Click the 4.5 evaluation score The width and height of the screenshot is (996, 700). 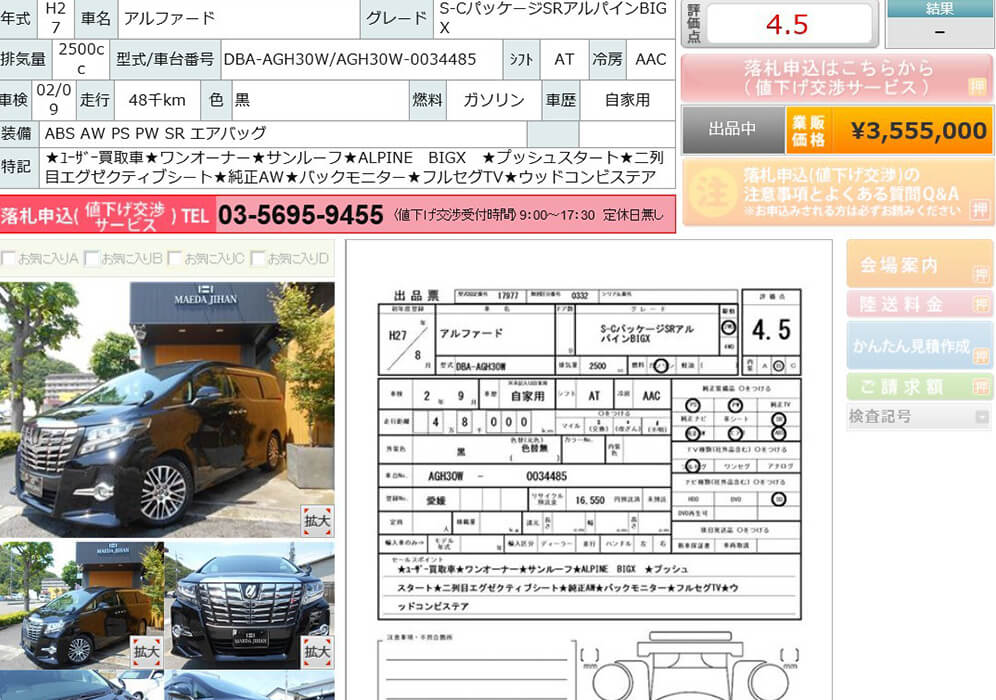787,25
